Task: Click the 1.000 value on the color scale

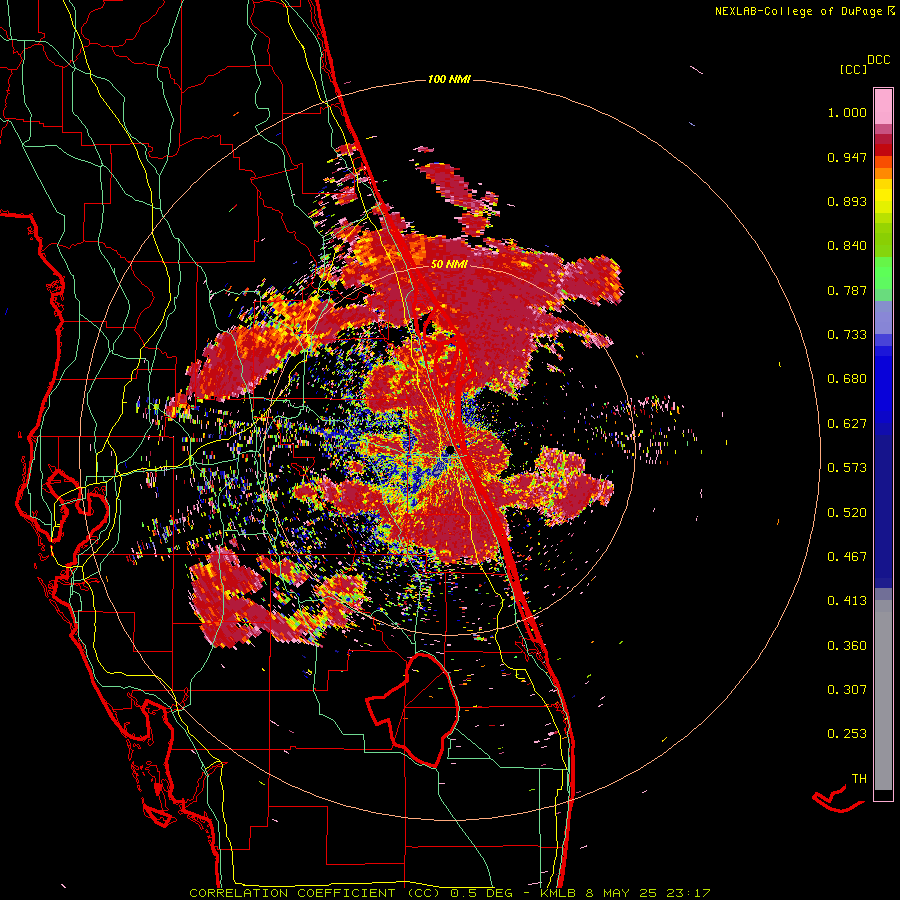Action: (x=847, y=112)
